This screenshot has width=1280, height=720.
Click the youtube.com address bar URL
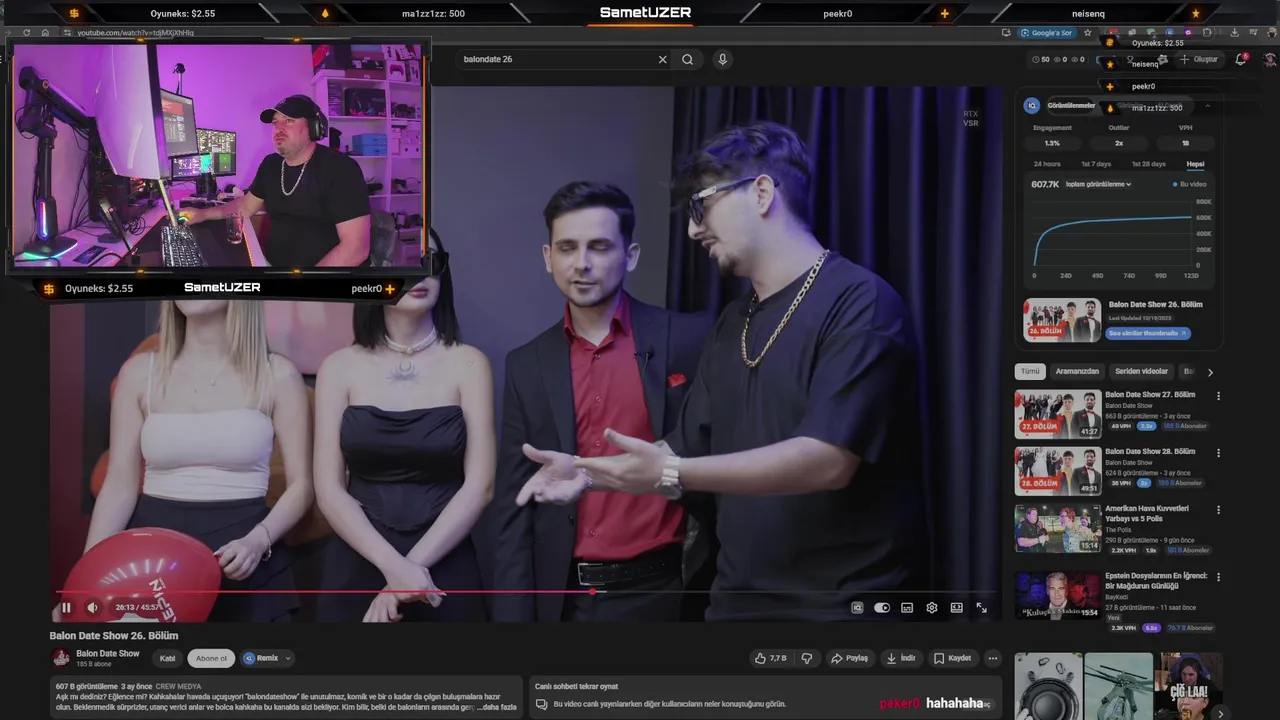pyautogui.click(x=135, y=33)
